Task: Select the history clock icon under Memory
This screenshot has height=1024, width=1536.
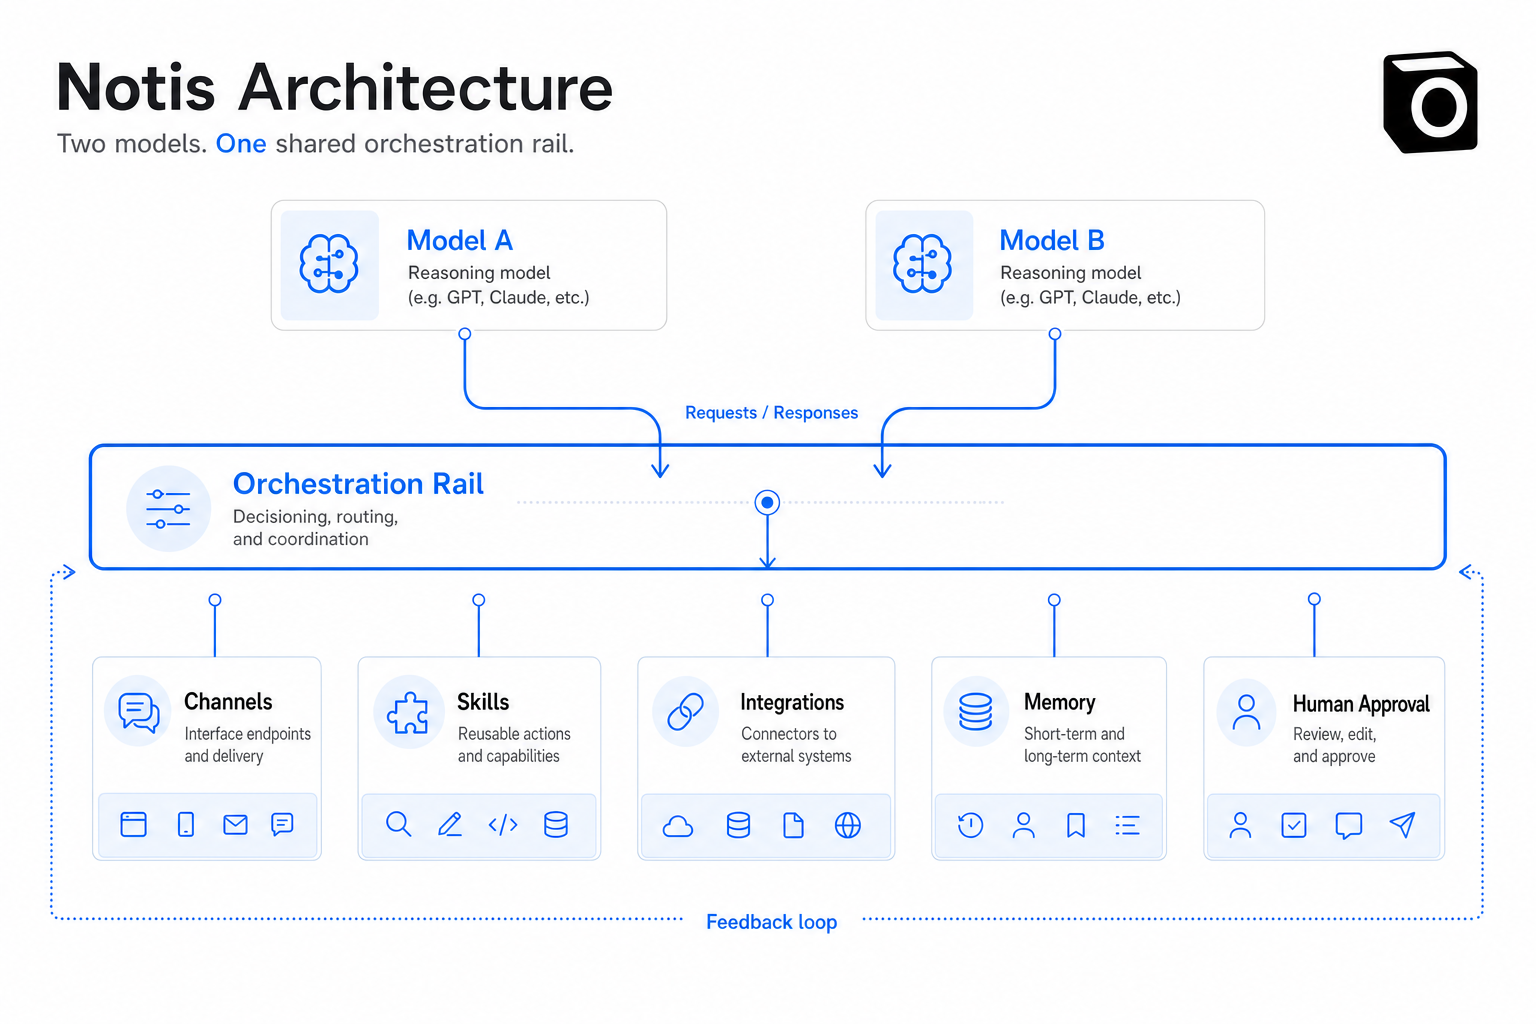Action: 970,825
